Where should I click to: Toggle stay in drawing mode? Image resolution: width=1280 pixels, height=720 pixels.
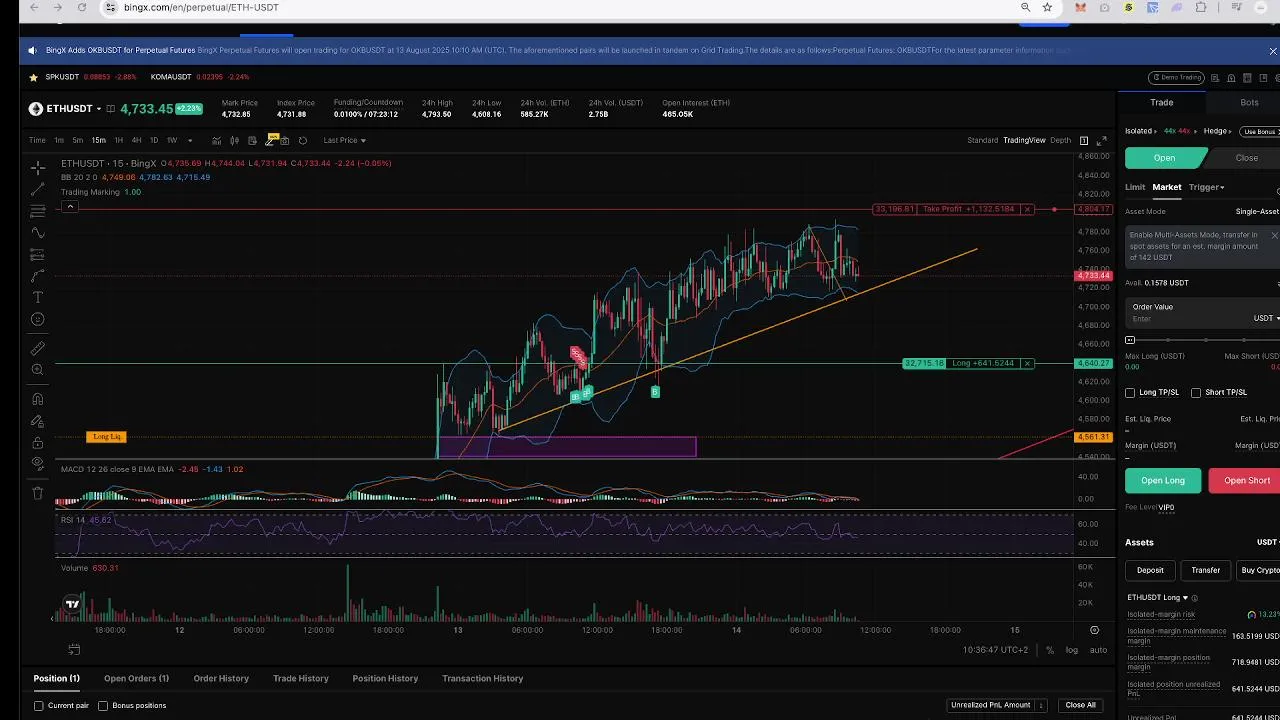[38, 421]
